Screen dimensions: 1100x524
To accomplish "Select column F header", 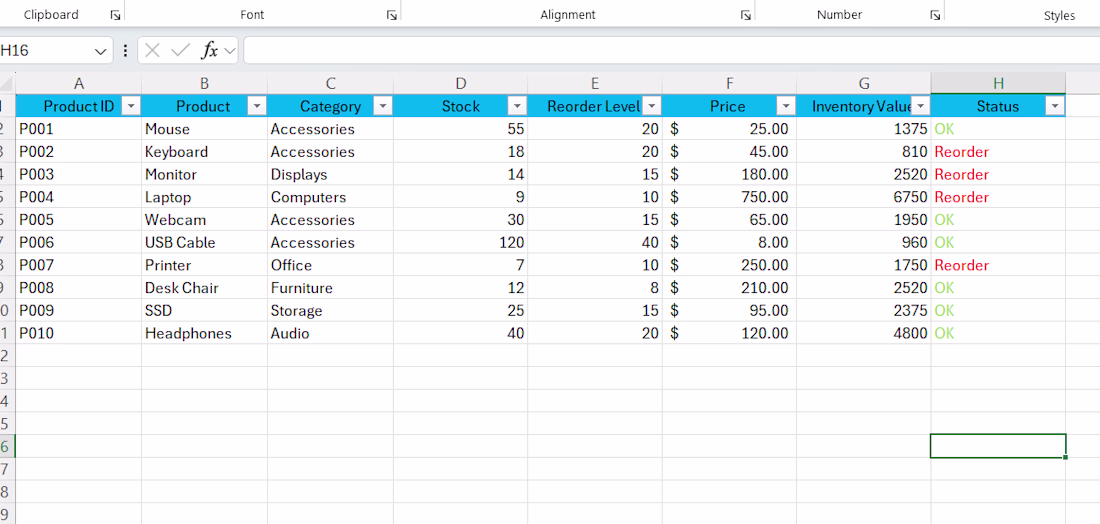I will tap(730, 83).
